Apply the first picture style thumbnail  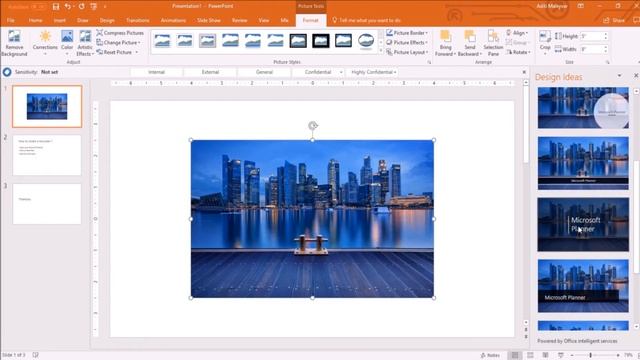pos(162,41)
